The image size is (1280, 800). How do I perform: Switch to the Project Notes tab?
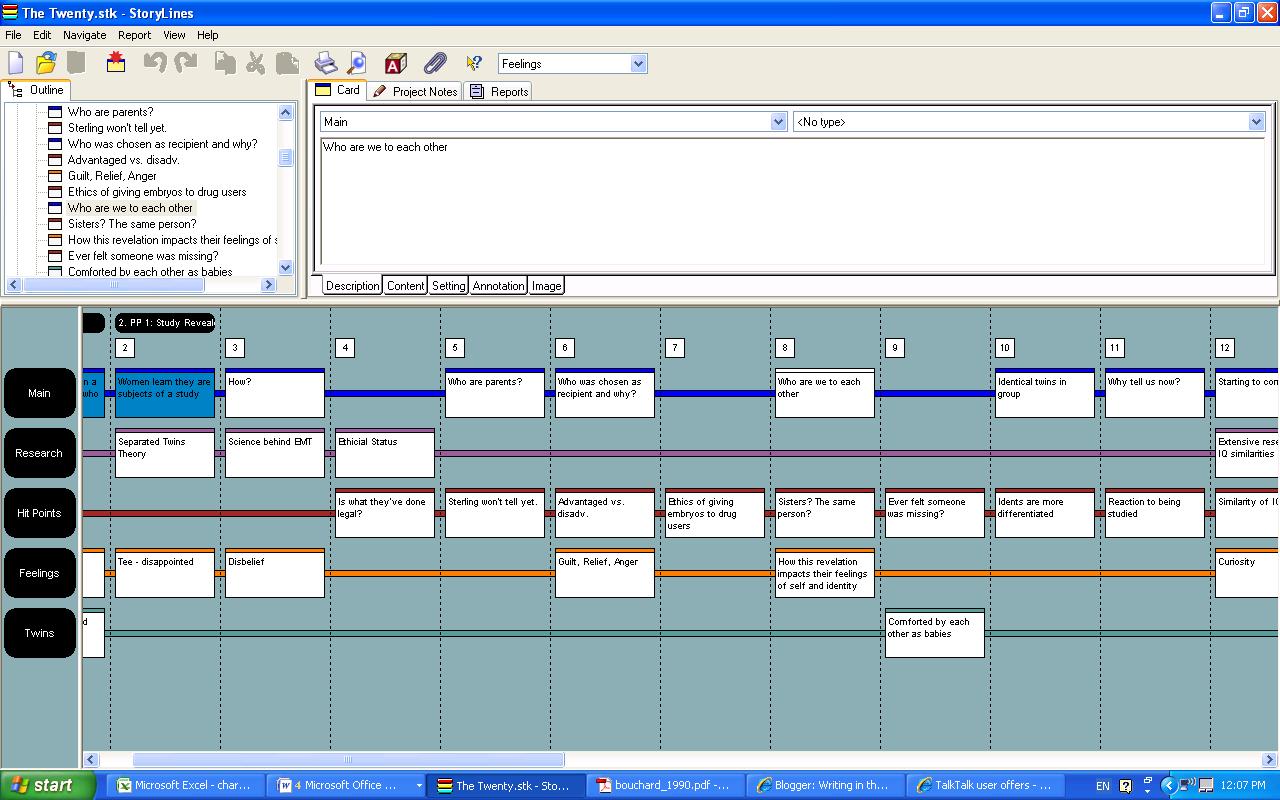pos(414,91)
